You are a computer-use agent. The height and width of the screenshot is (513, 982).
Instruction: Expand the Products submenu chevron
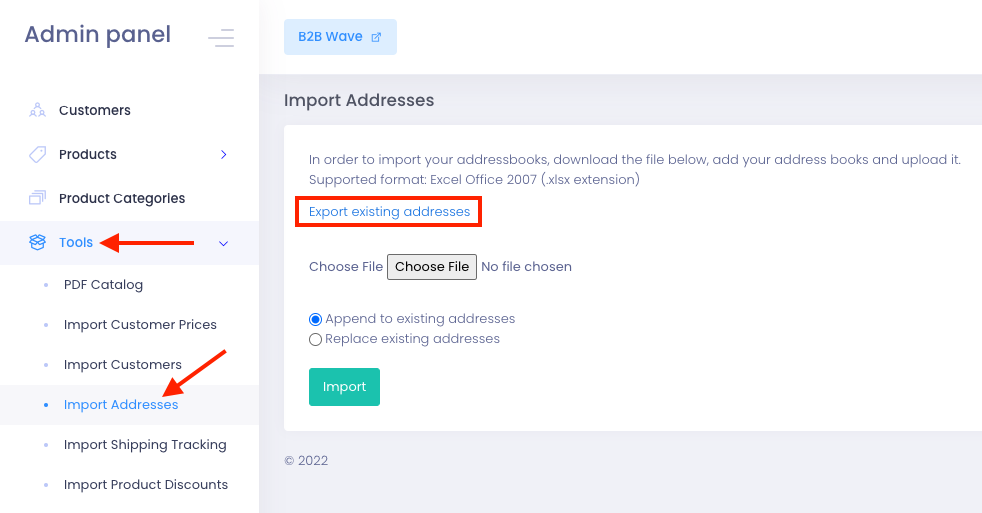coord(224,155)
